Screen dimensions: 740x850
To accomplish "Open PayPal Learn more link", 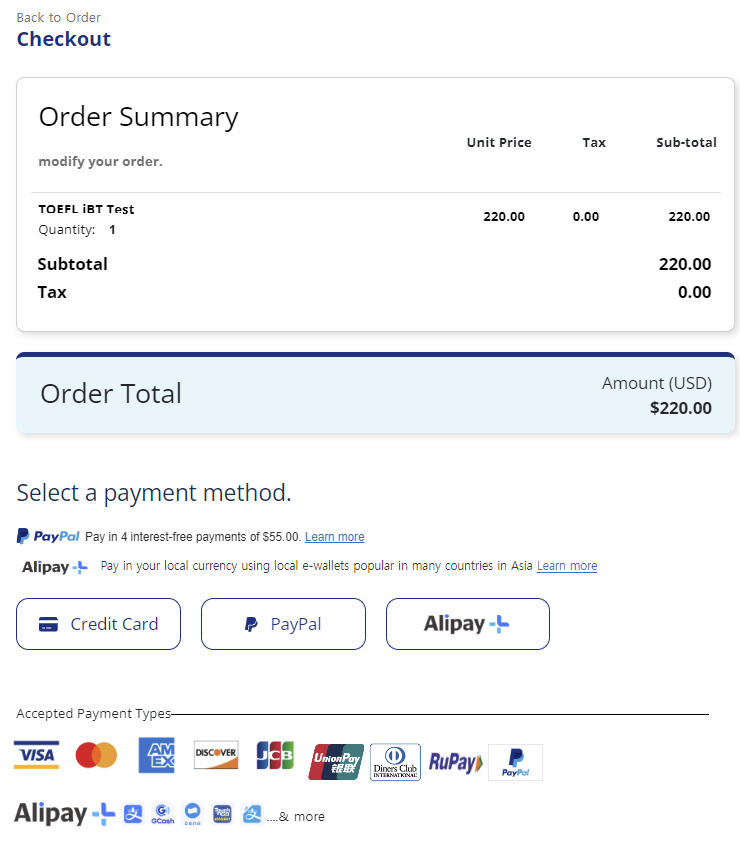I will click(x=334, y=537).
